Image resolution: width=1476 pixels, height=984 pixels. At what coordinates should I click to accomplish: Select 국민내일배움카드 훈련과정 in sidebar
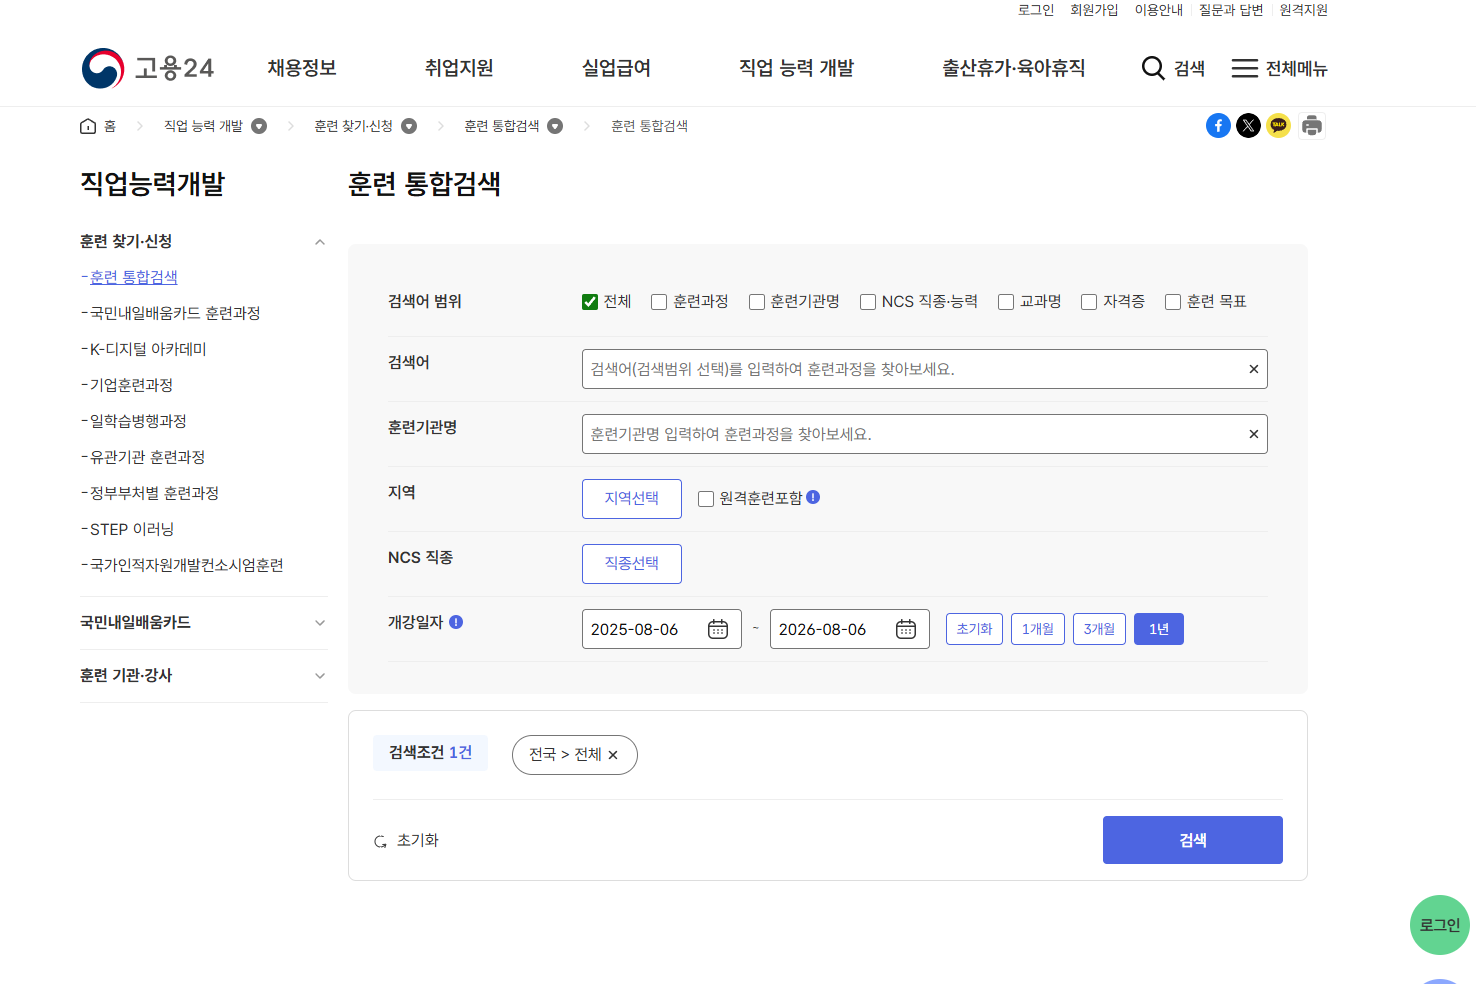(175, 313)
